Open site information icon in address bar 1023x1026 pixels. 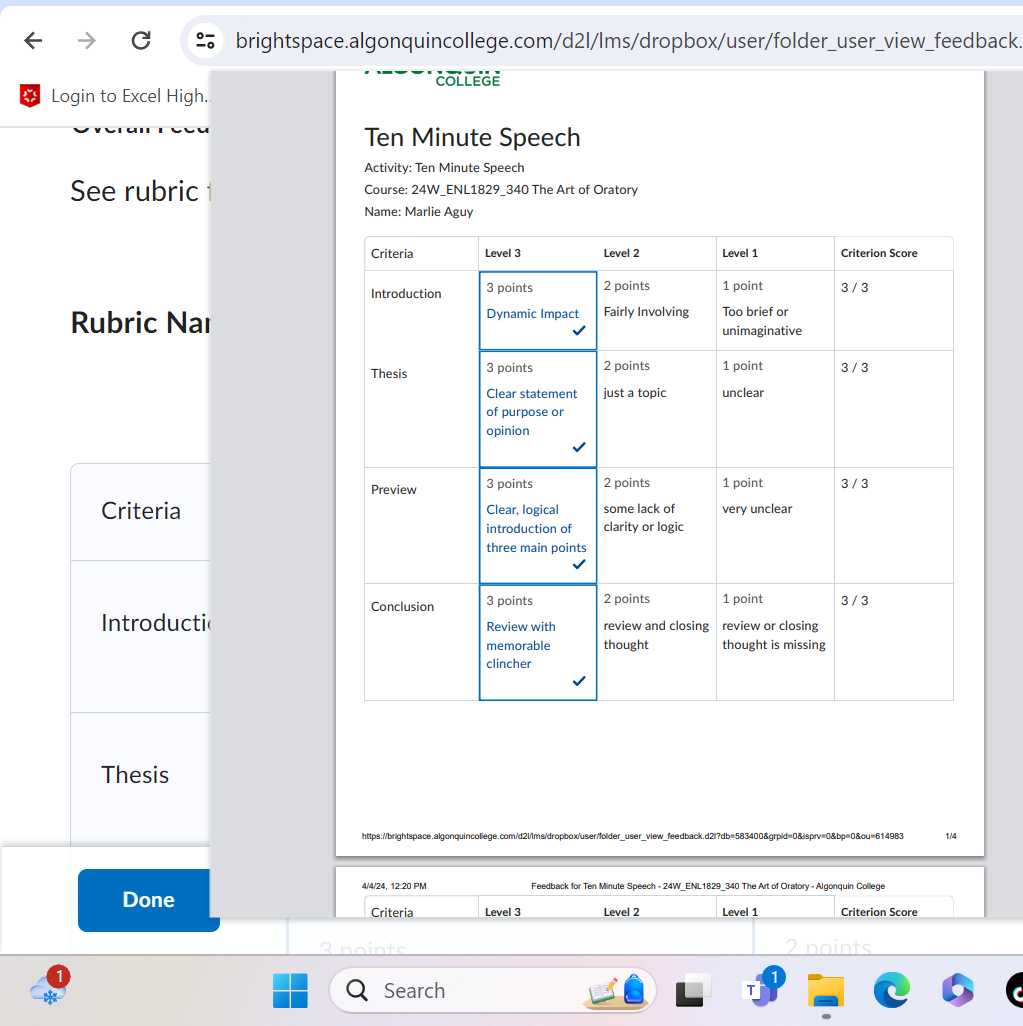tap(206, 41)
